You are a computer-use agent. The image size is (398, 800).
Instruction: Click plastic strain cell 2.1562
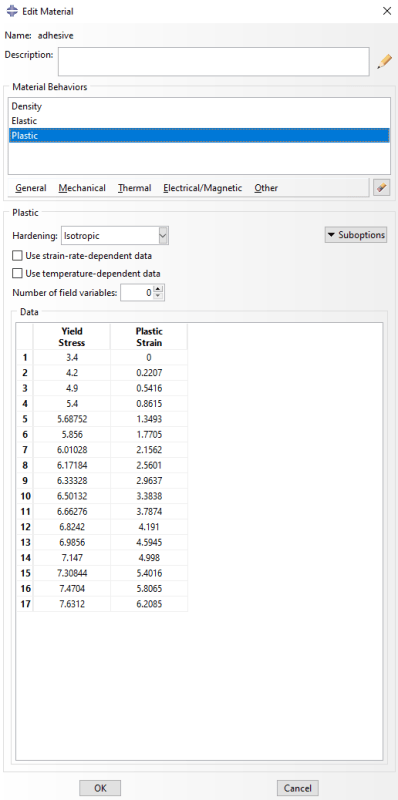click(148, 450)
